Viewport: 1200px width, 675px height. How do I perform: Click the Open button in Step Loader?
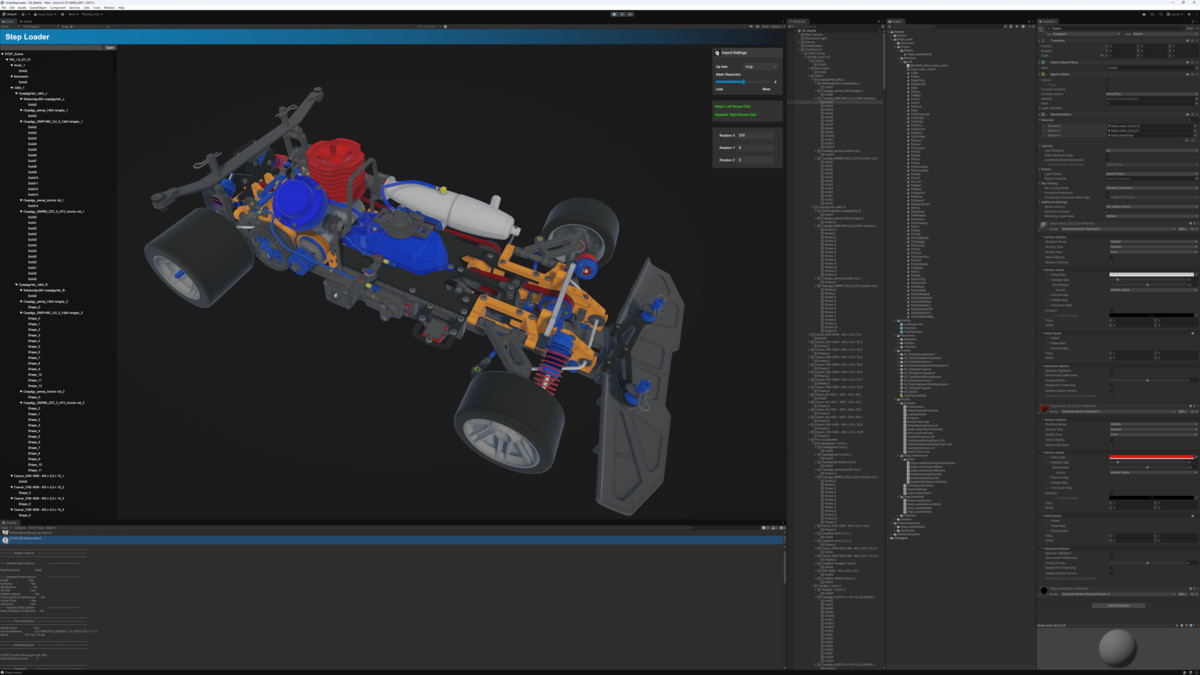tap(110, 47)
